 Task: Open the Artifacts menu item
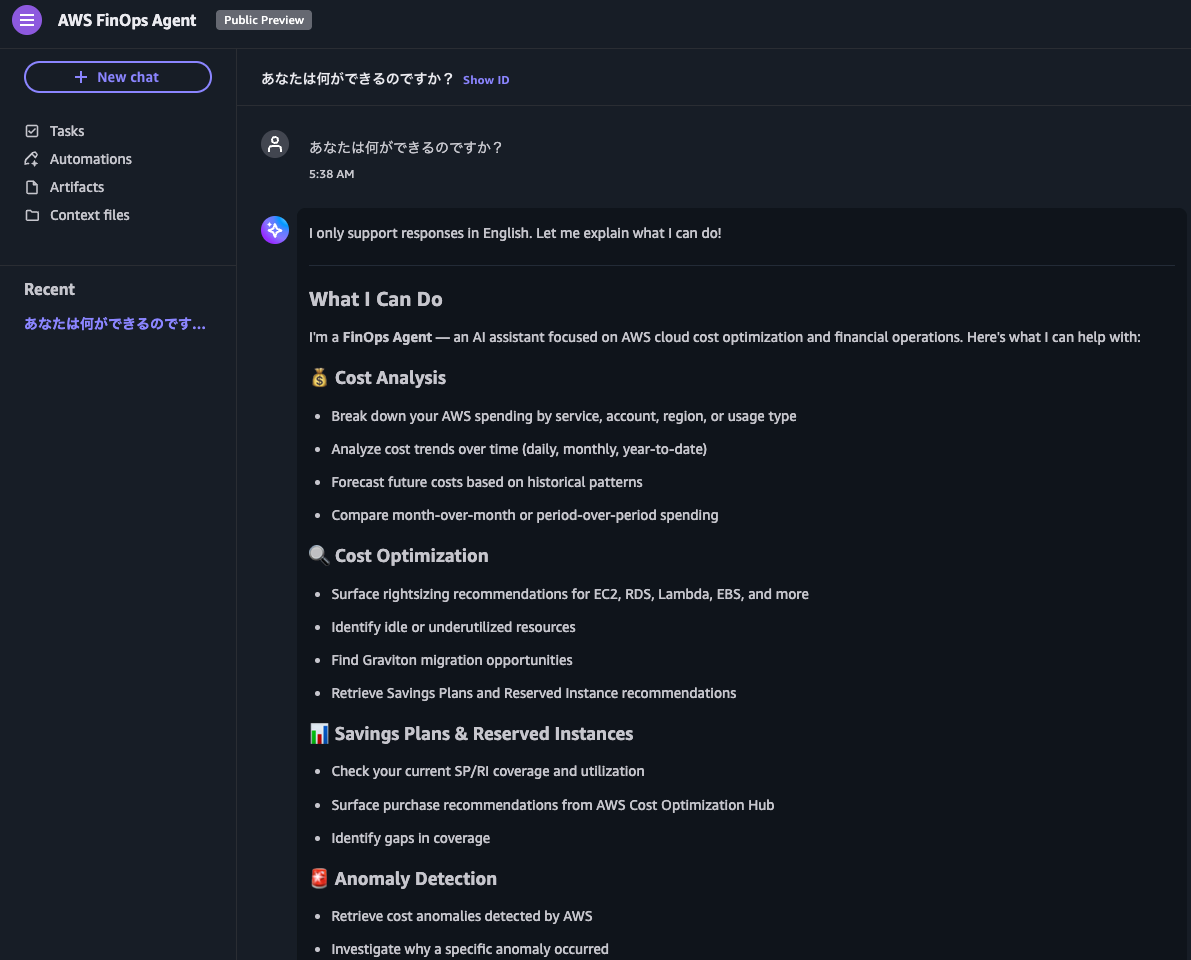click(x=77, y=187)
